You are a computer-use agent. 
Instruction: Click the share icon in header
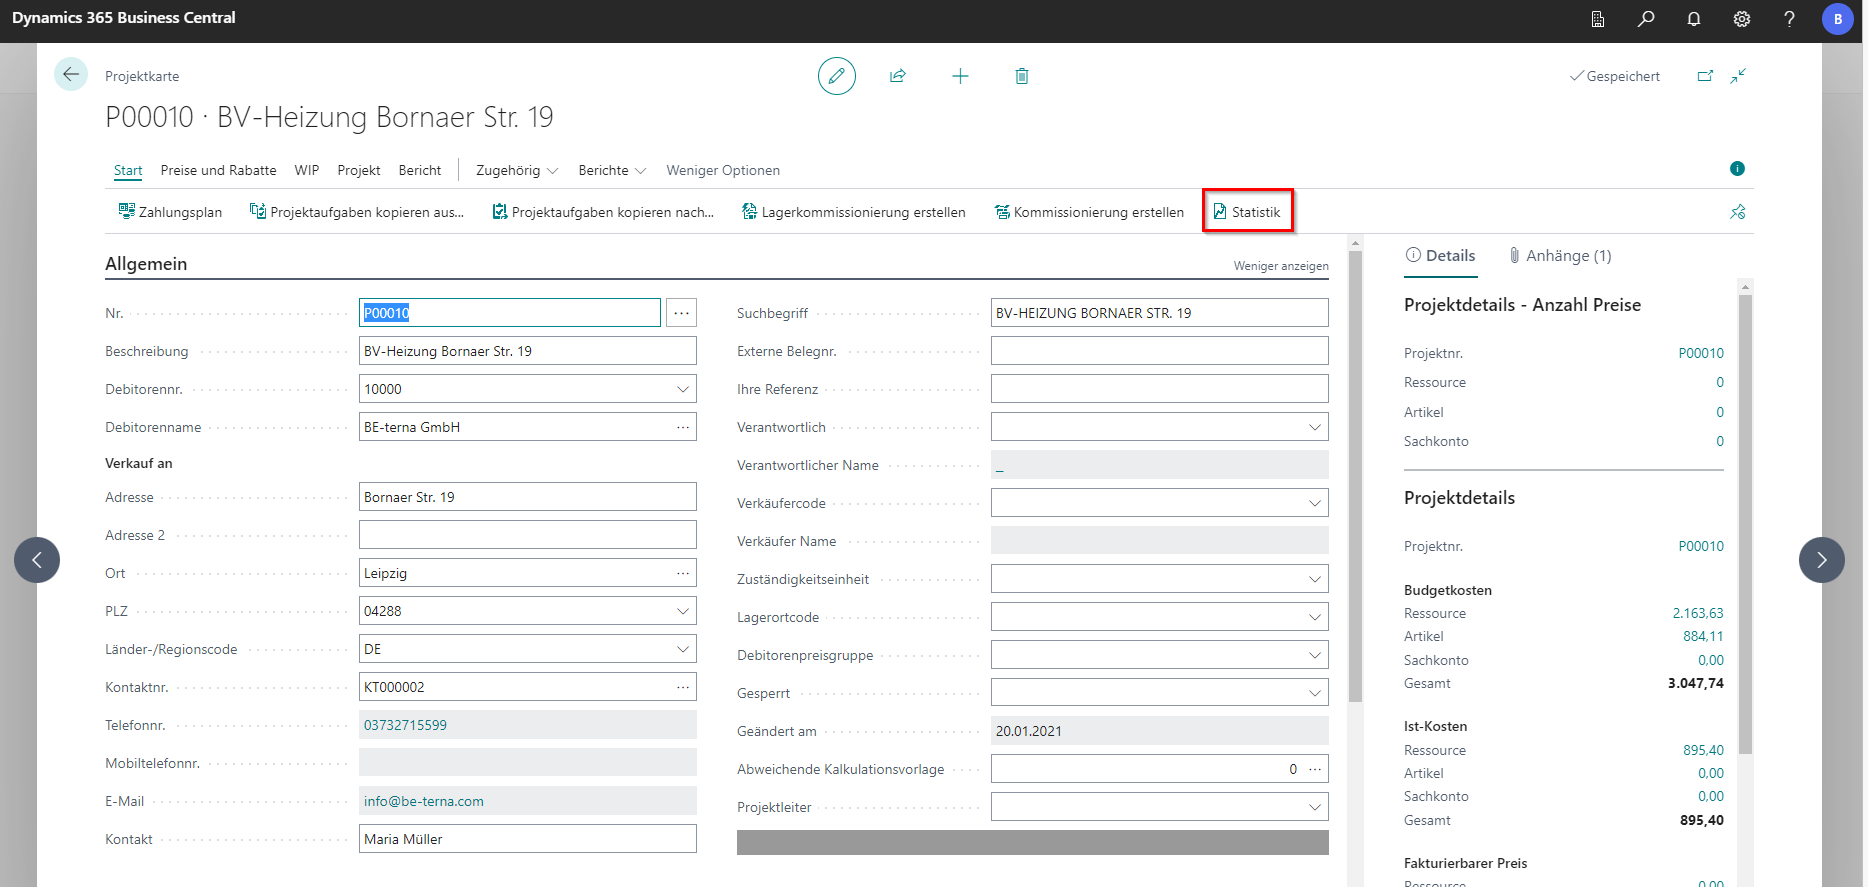[898, 76]
